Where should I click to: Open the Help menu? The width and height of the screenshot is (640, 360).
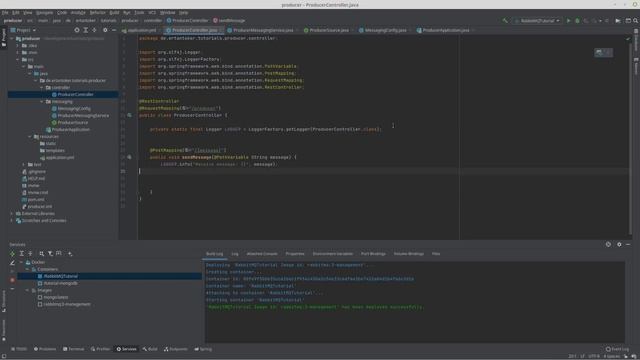click(x=184, y=13)
